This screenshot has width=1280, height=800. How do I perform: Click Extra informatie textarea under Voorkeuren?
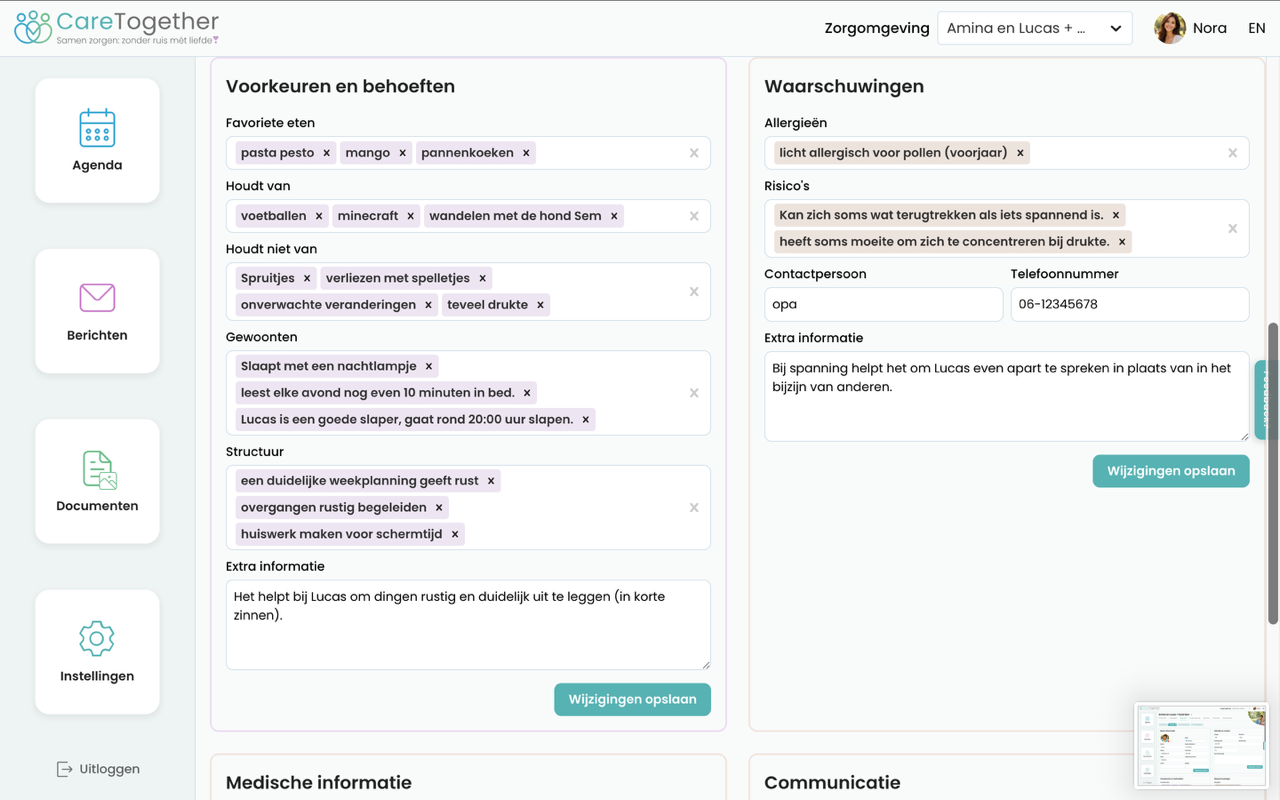pos(468,625)
